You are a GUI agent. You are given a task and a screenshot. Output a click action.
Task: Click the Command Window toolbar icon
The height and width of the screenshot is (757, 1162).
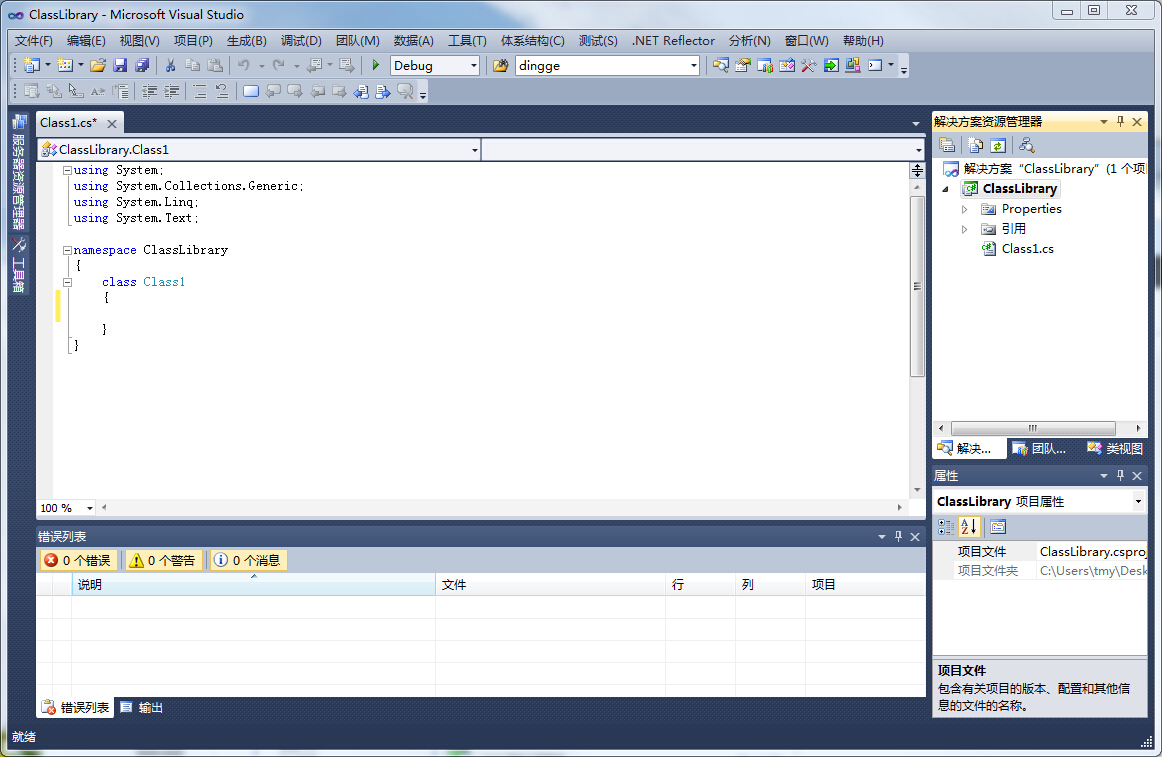coord(875,65)
